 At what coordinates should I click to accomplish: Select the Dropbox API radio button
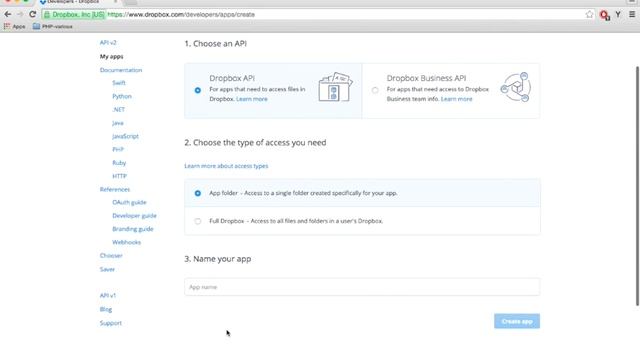[x=198, y=90]
